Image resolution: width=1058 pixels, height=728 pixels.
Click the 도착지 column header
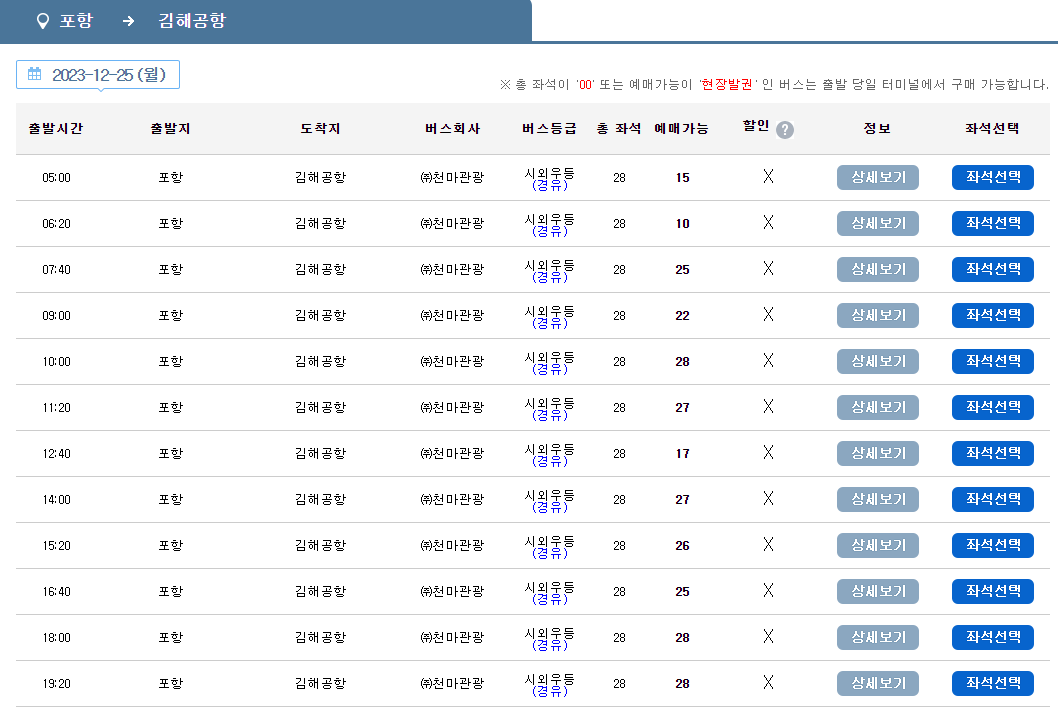320,128
